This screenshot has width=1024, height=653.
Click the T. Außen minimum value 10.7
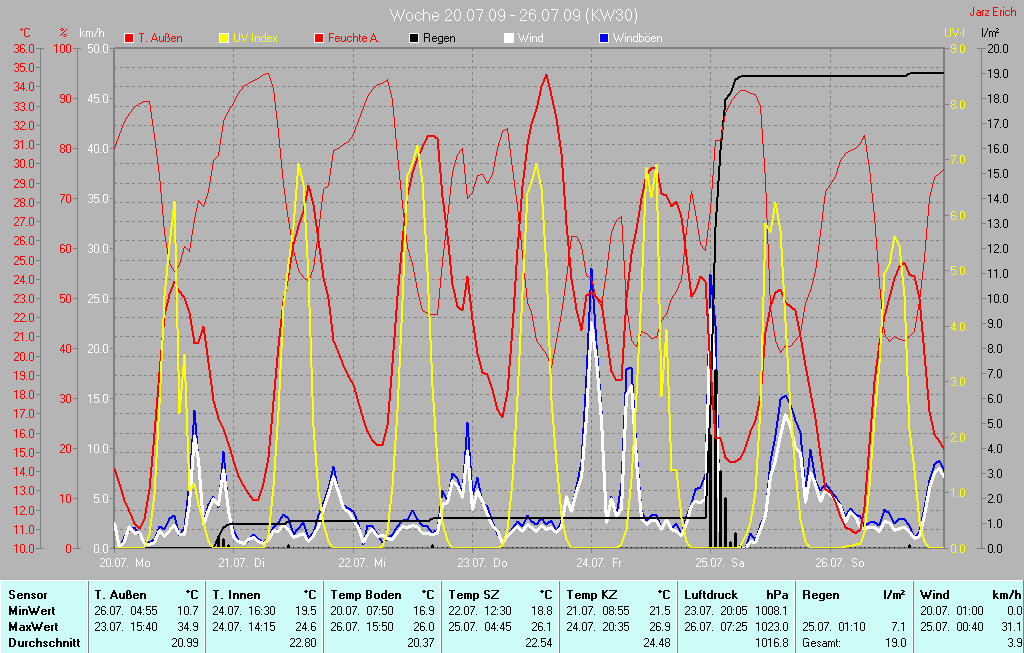(187, 611)
